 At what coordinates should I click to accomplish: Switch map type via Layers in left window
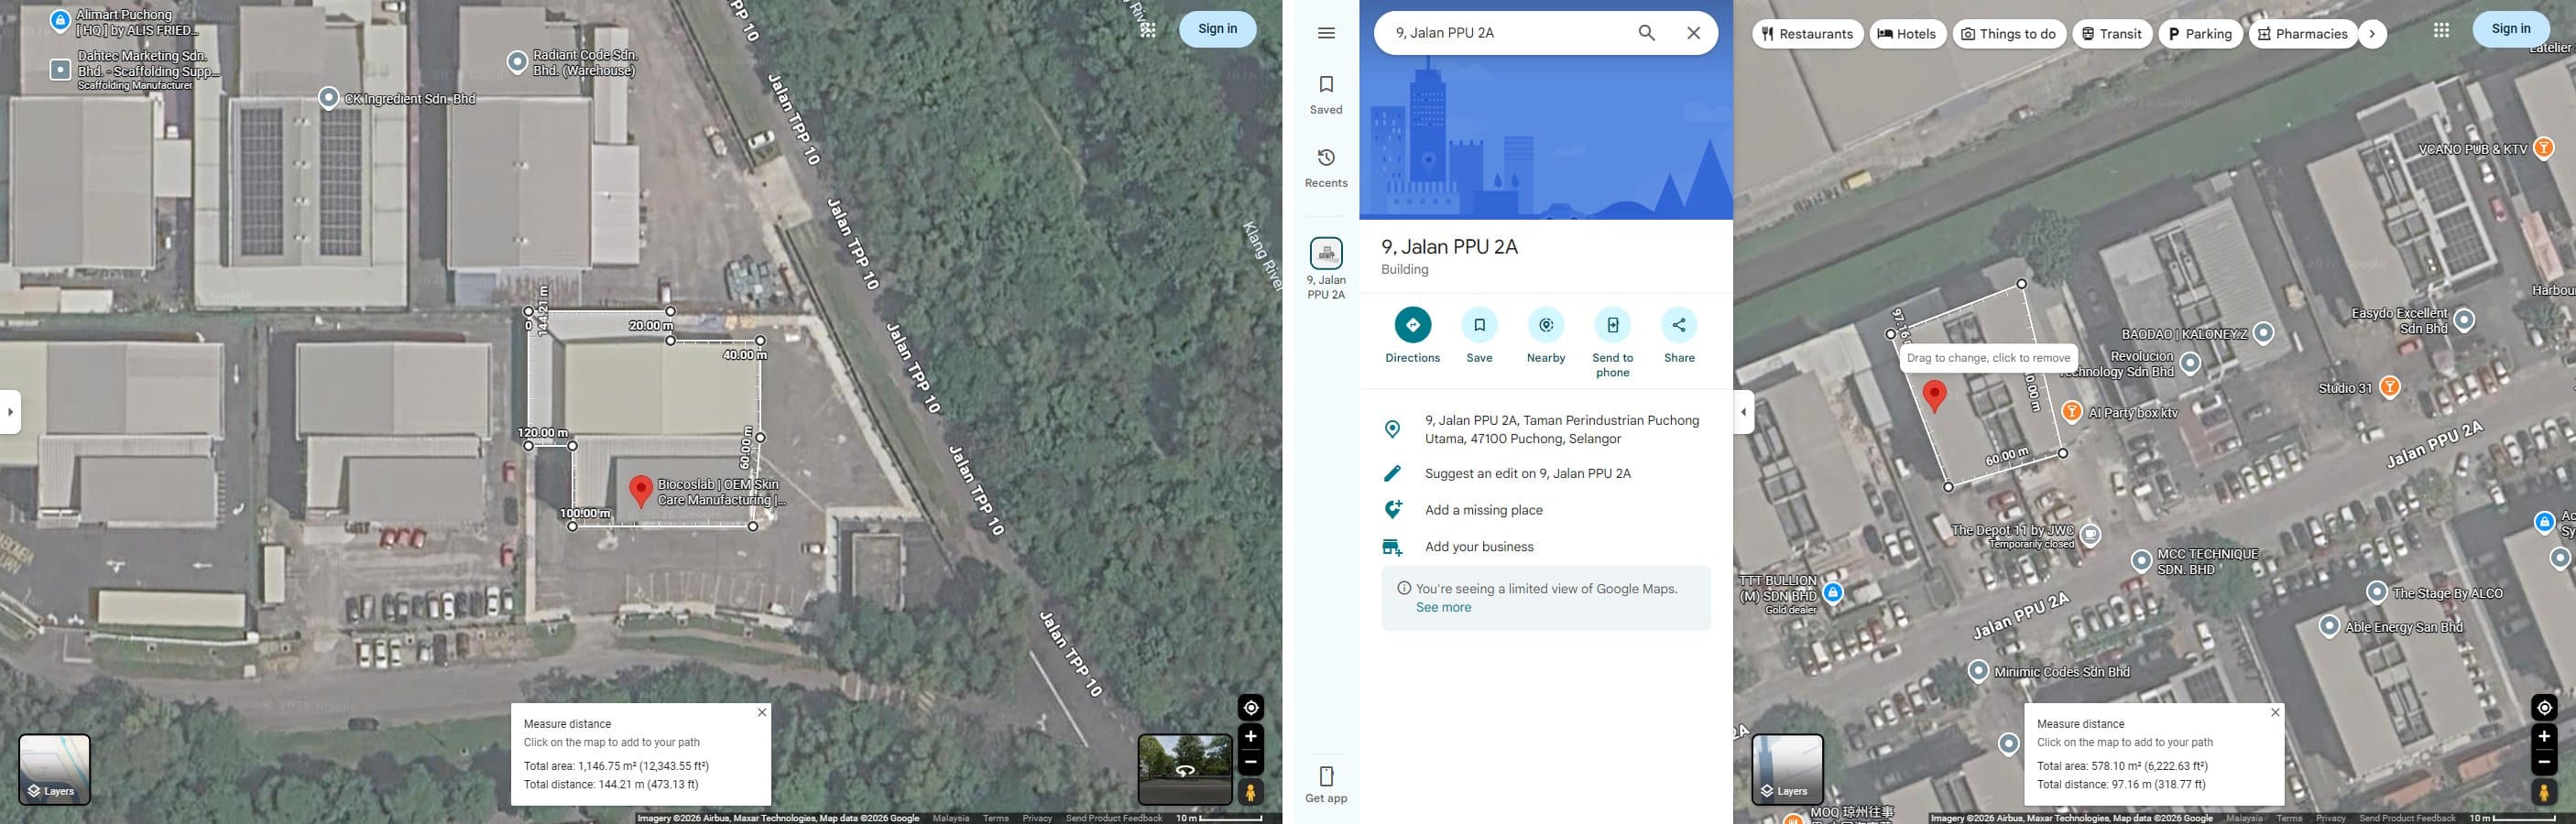click(x=54, y=769)
